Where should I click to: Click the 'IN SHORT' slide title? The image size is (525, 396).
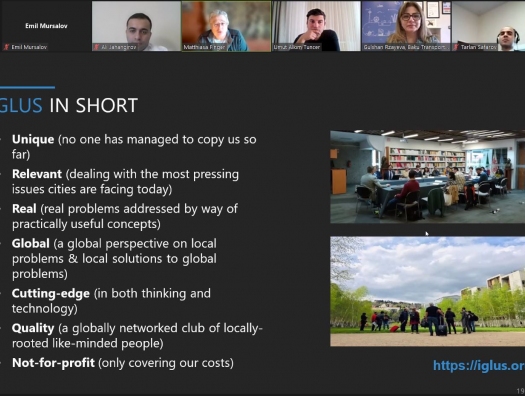[94, 105]
